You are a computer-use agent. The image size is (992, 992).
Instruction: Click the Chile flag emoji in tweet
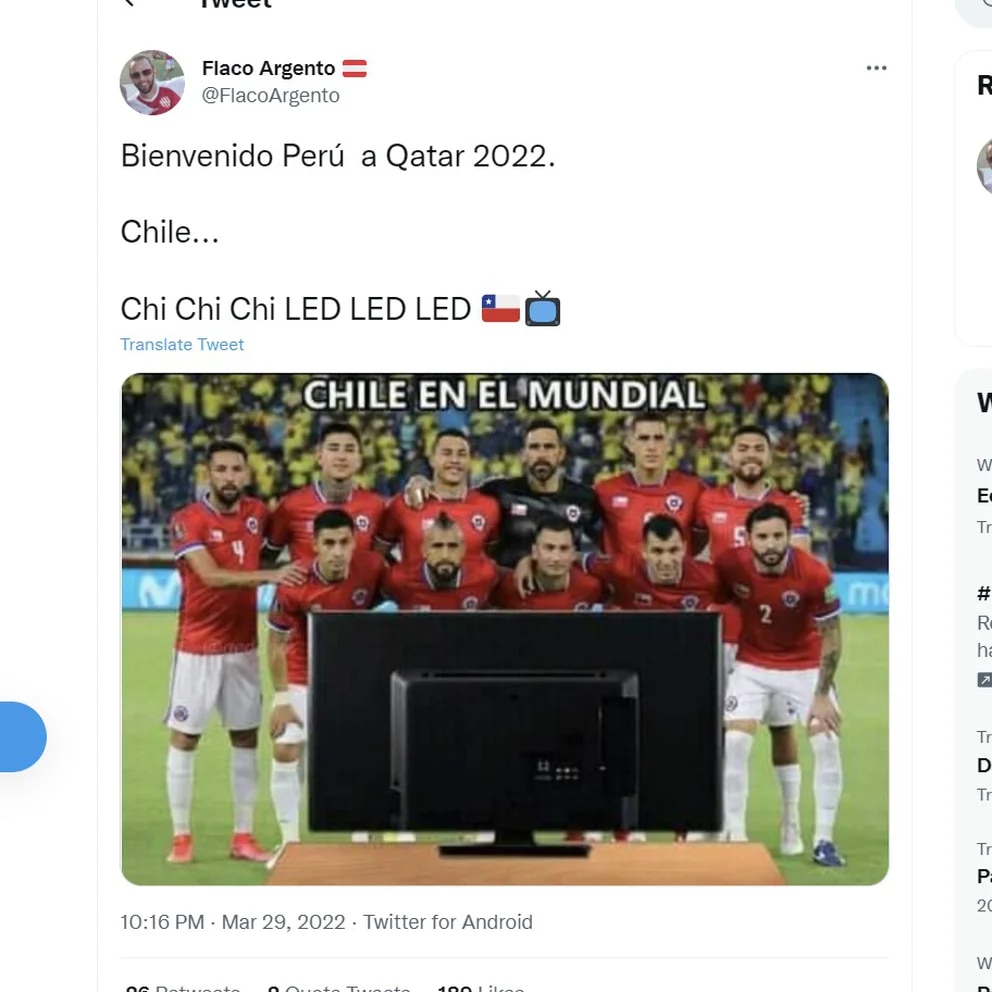point(500,309)
